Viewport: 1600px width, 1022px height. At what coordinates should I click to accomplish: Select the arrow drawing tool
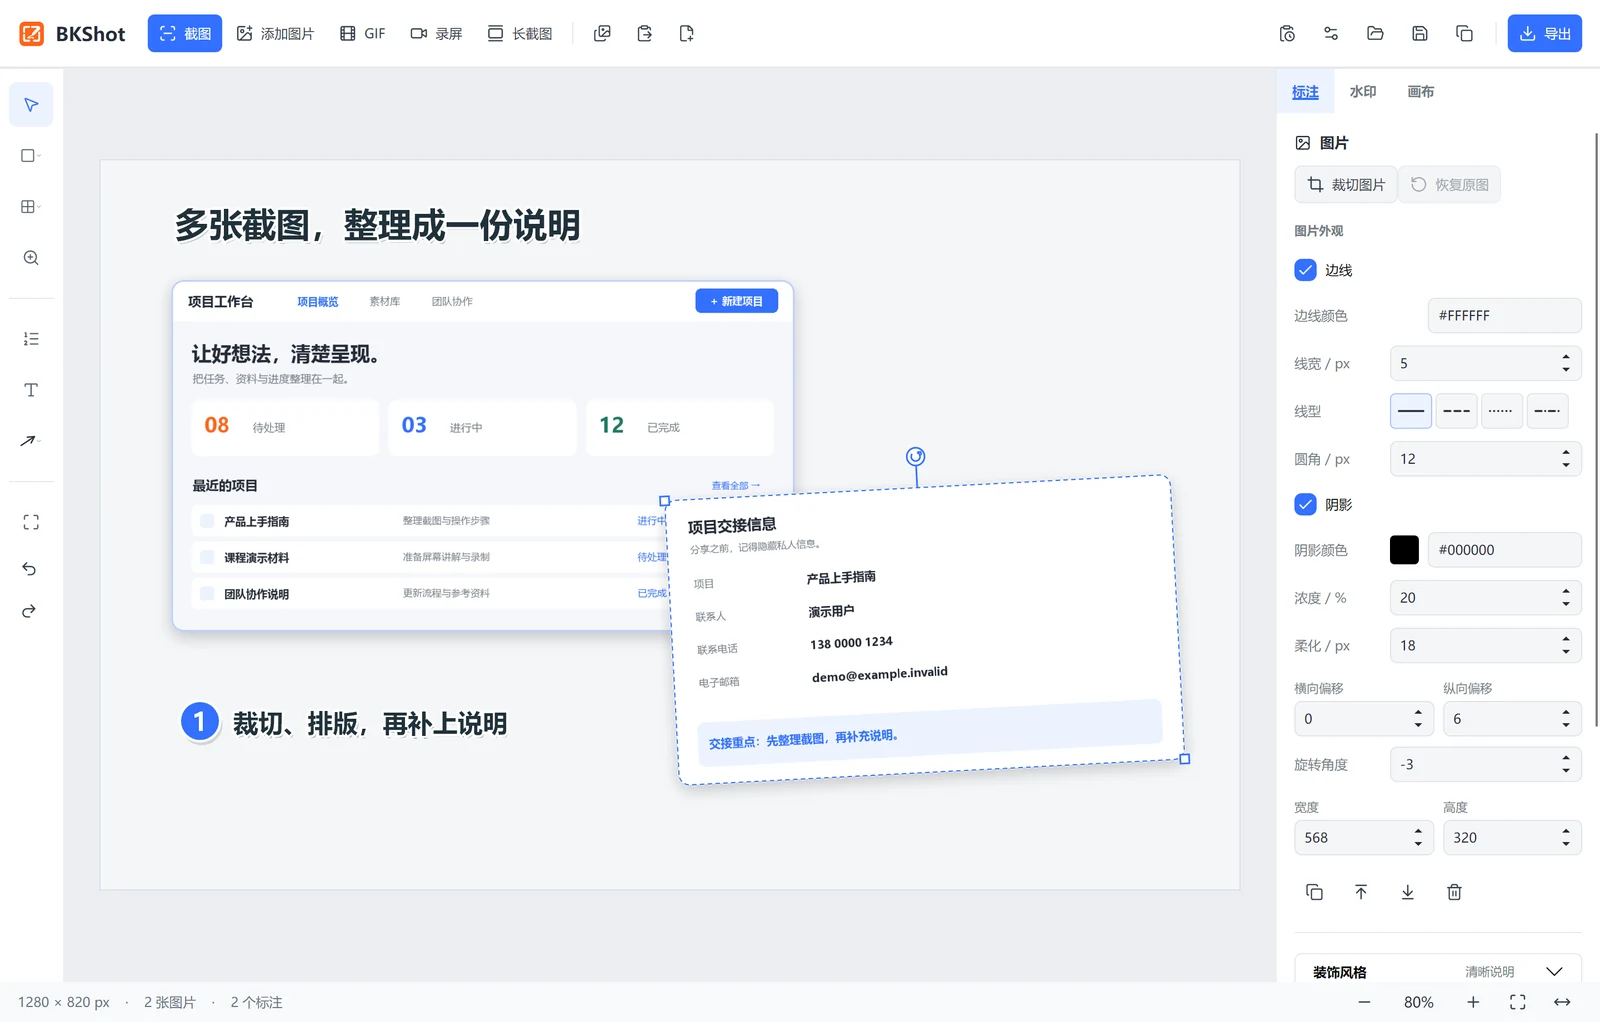coord(31,441)
